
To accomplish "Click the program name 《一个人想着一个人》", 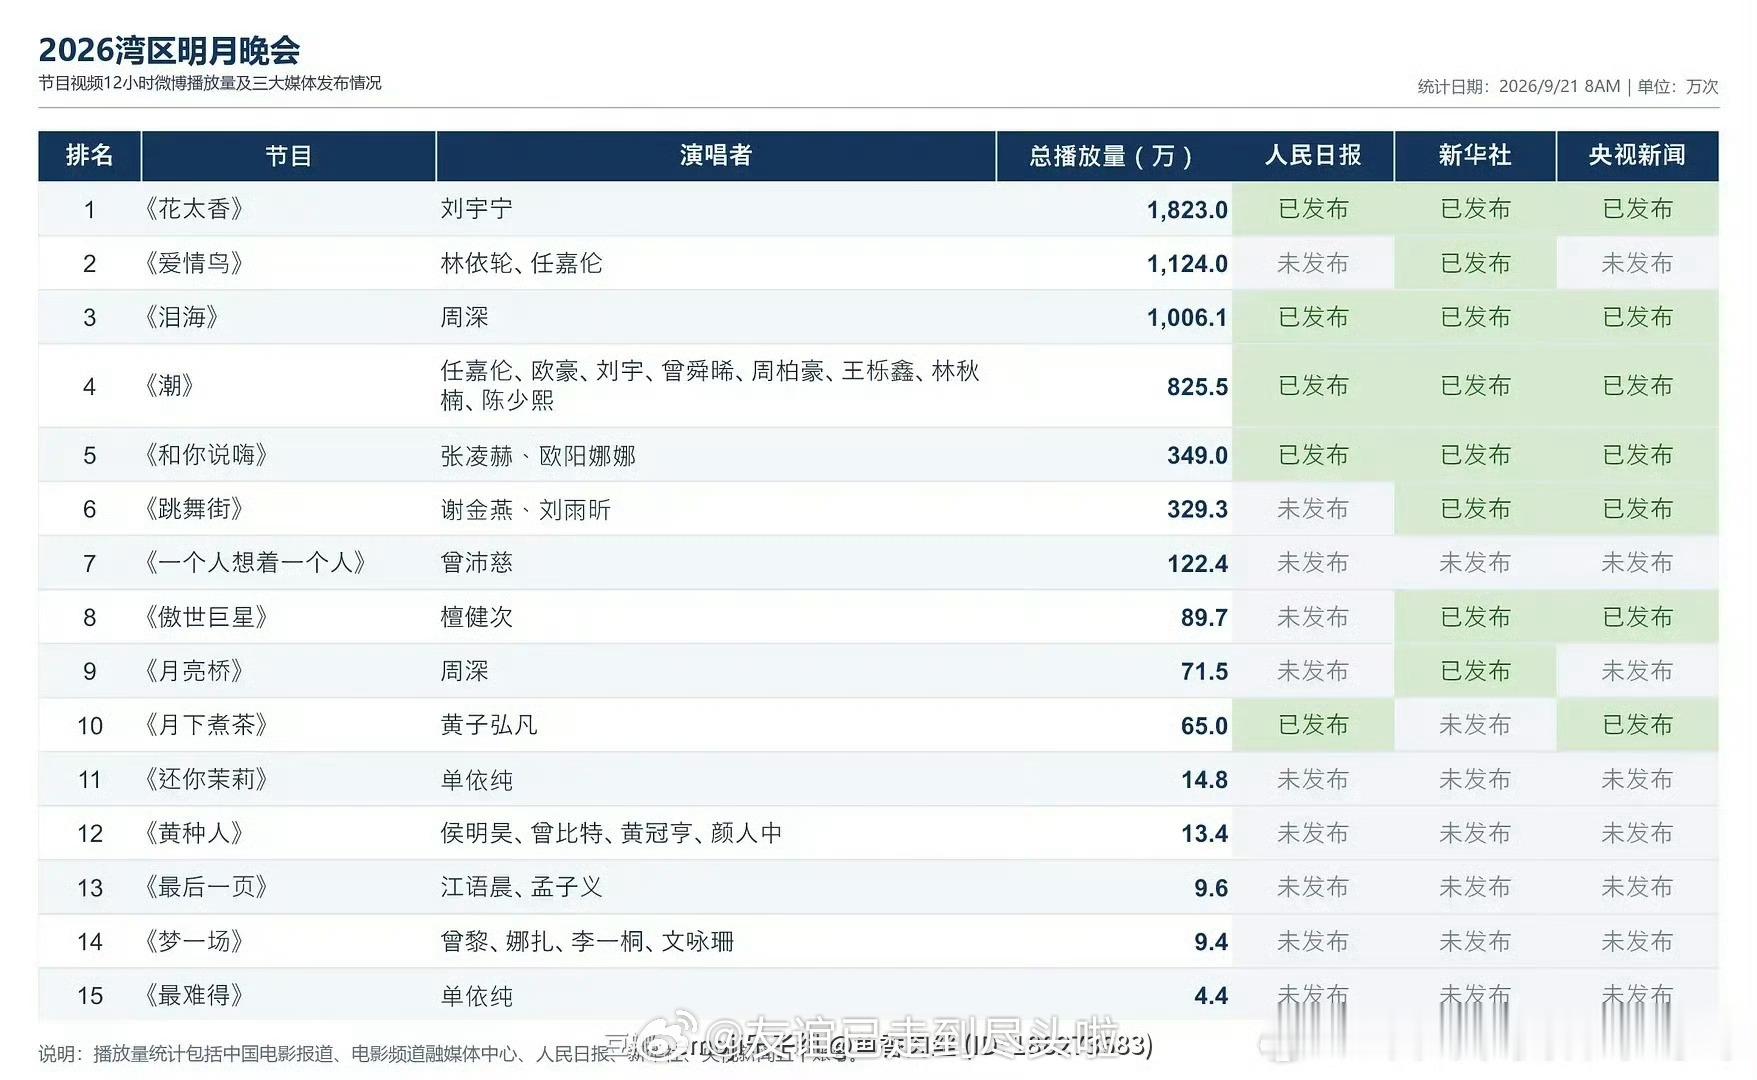I will click(x=255, y=563).
